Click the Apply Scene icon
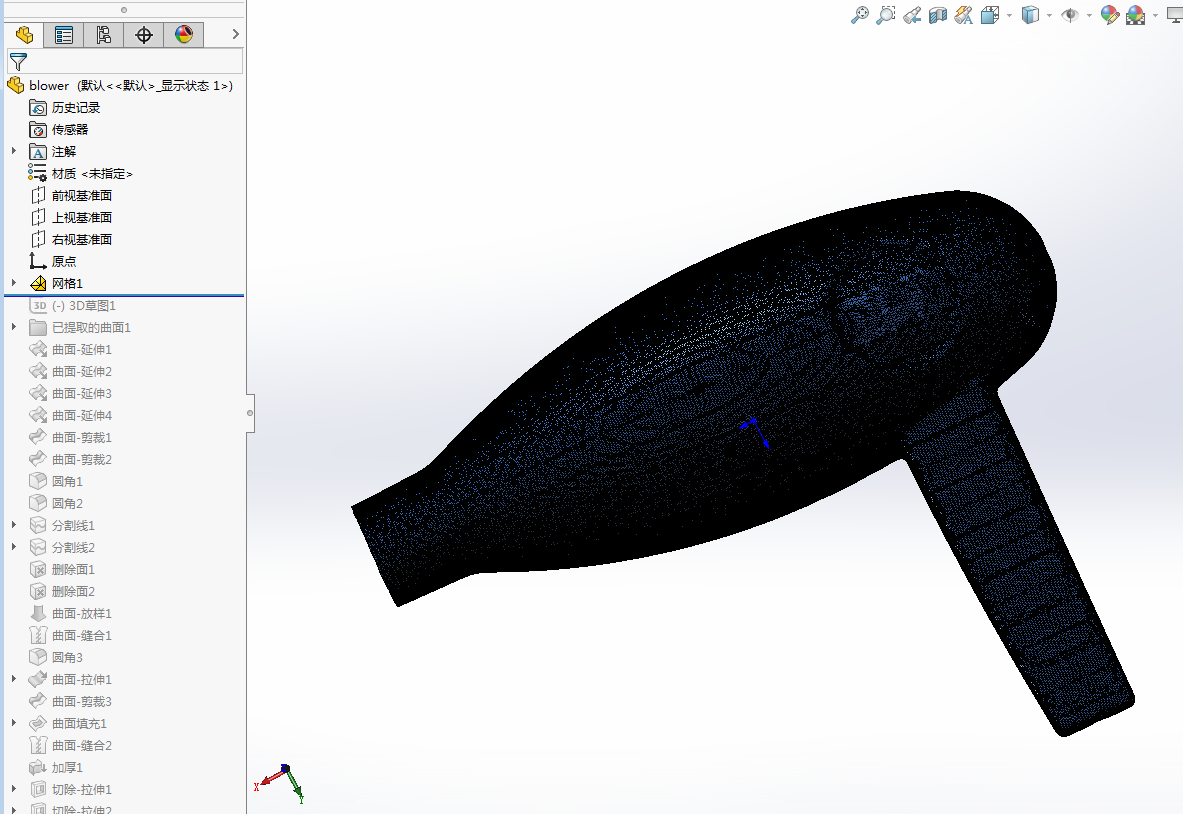The height and width of the screenshot is (814, 1183). [1135, 14]
